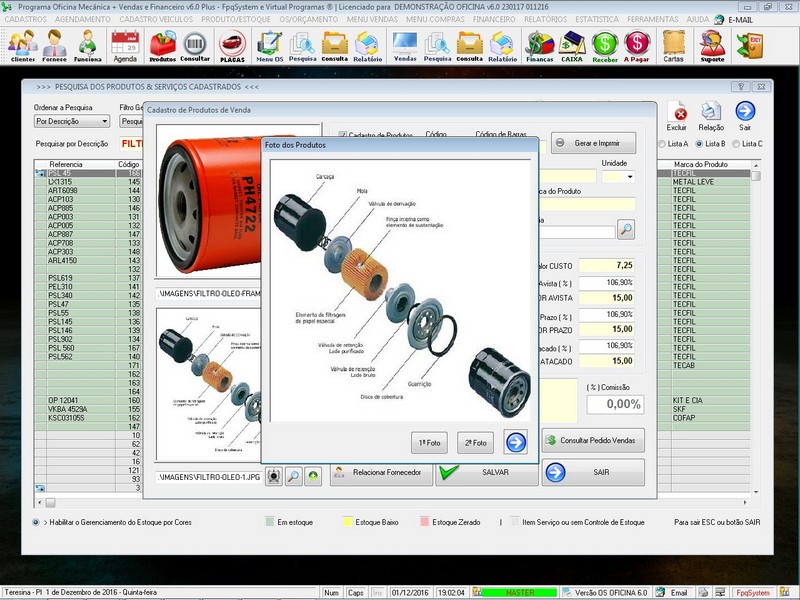Select the Lista B radio button
Screen dimensions: 800x600
click(x=699, y=144)
